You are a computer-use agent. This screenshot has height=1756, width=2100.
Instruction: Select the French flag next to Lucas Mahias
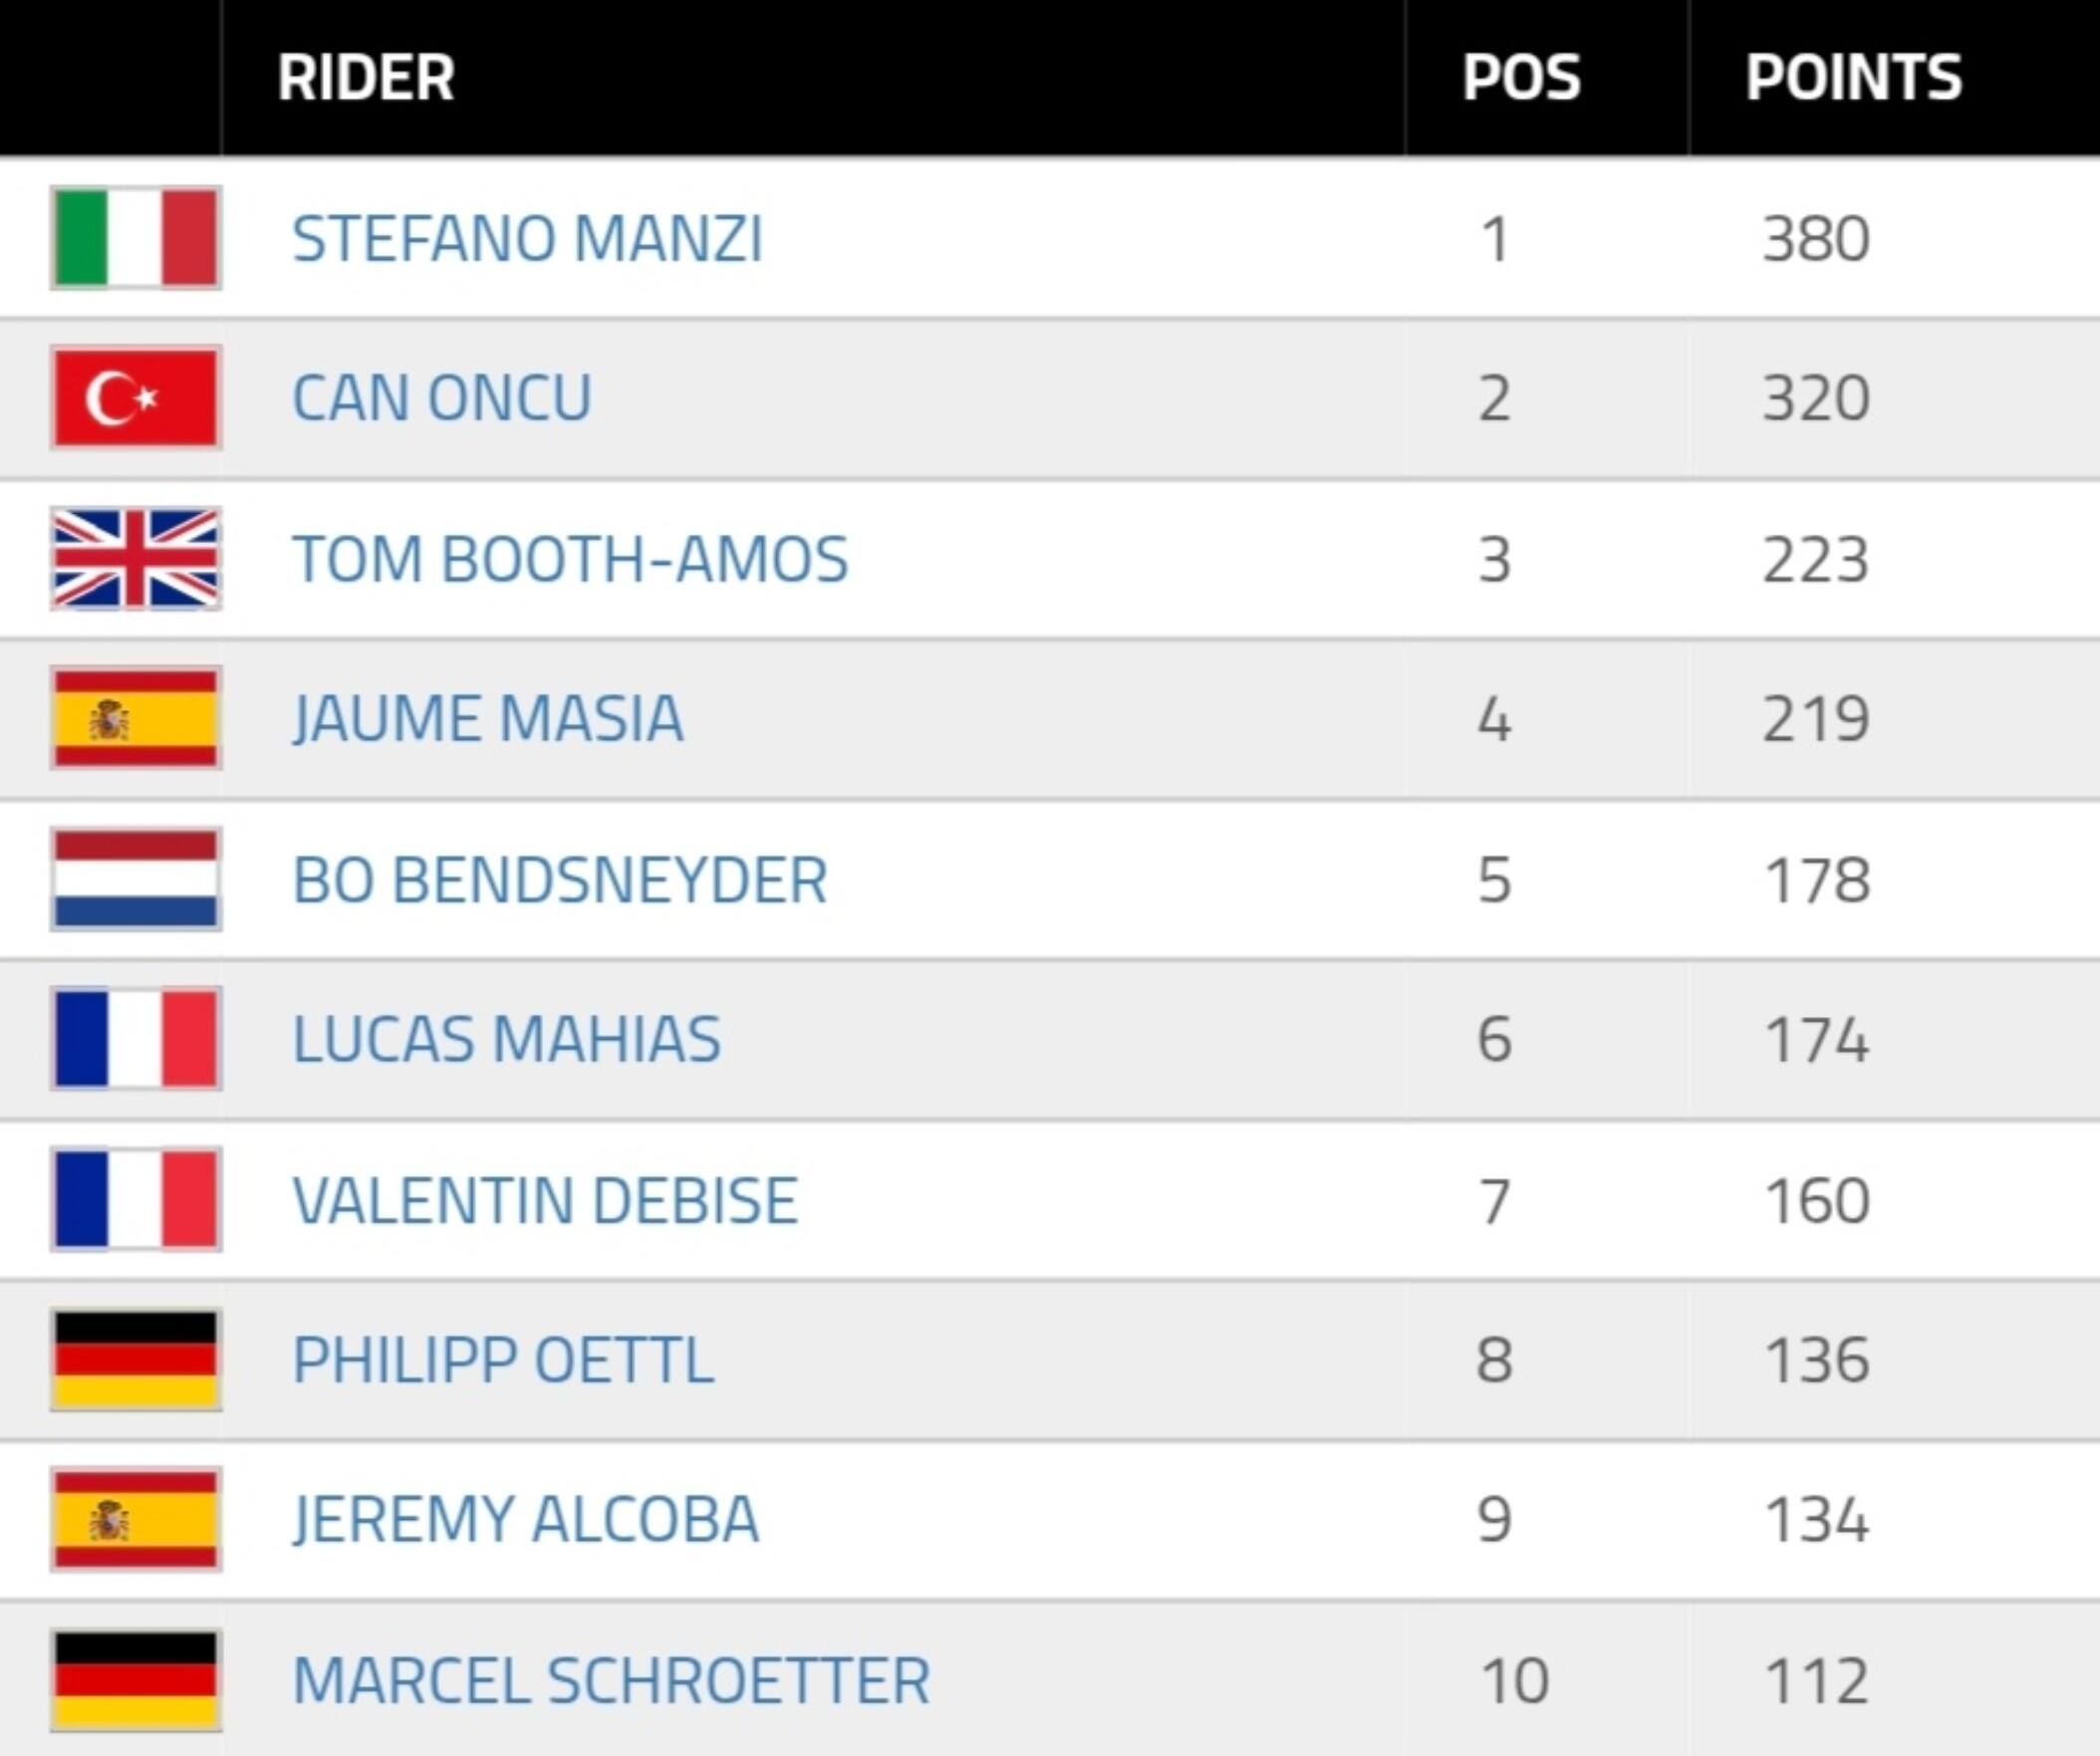point(135,1038)
